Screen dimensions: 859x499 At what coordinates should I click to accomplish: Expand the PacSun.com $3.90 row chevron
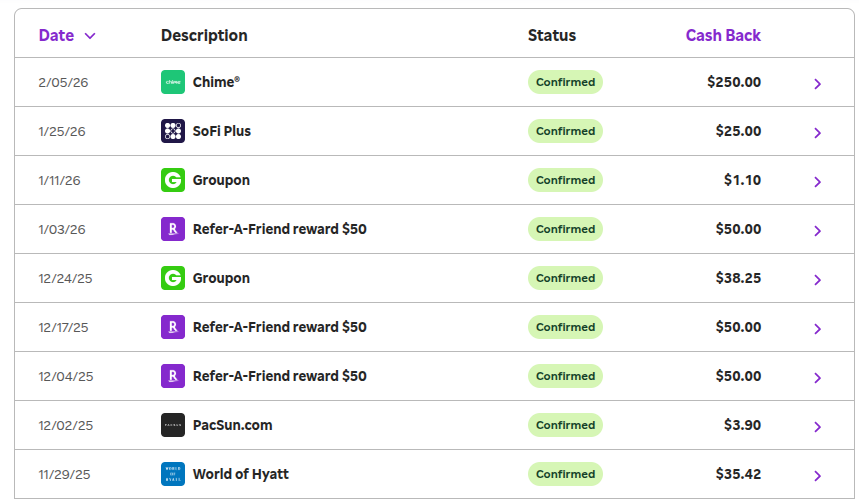(x=817, y=427)
